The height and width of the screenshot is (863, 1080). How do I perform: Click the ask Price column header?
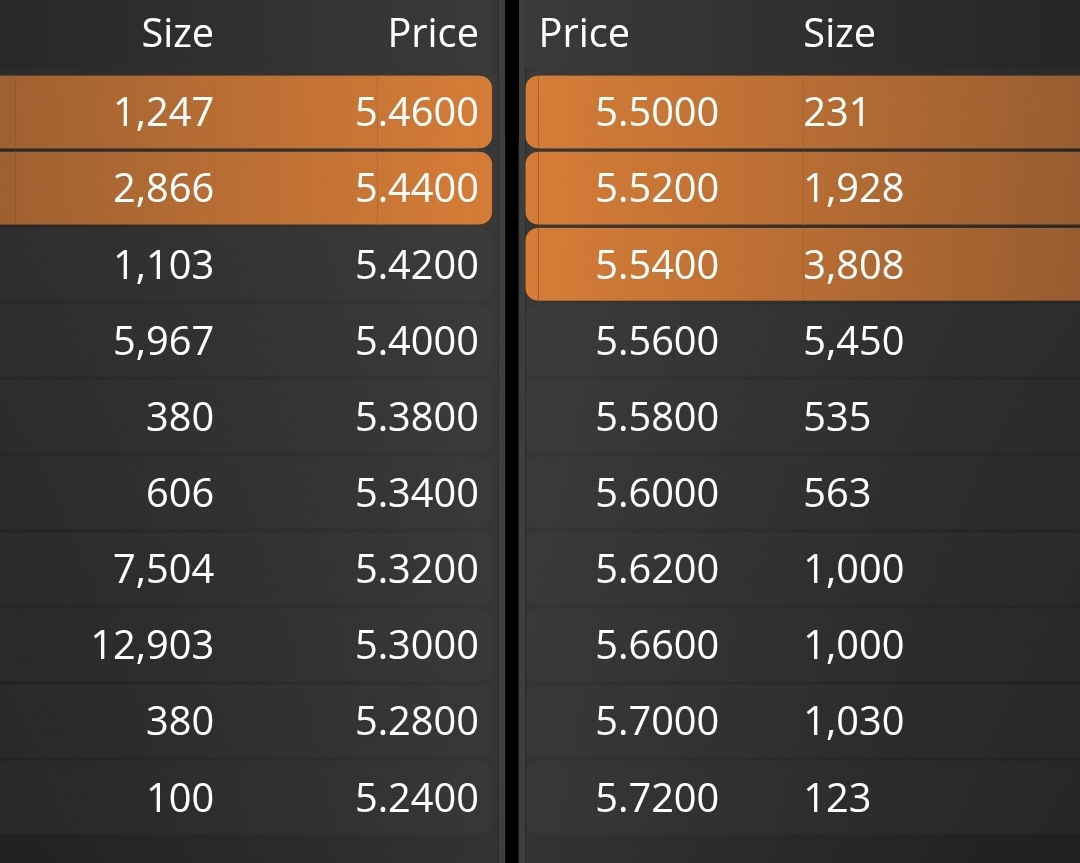tap(584, 33)
